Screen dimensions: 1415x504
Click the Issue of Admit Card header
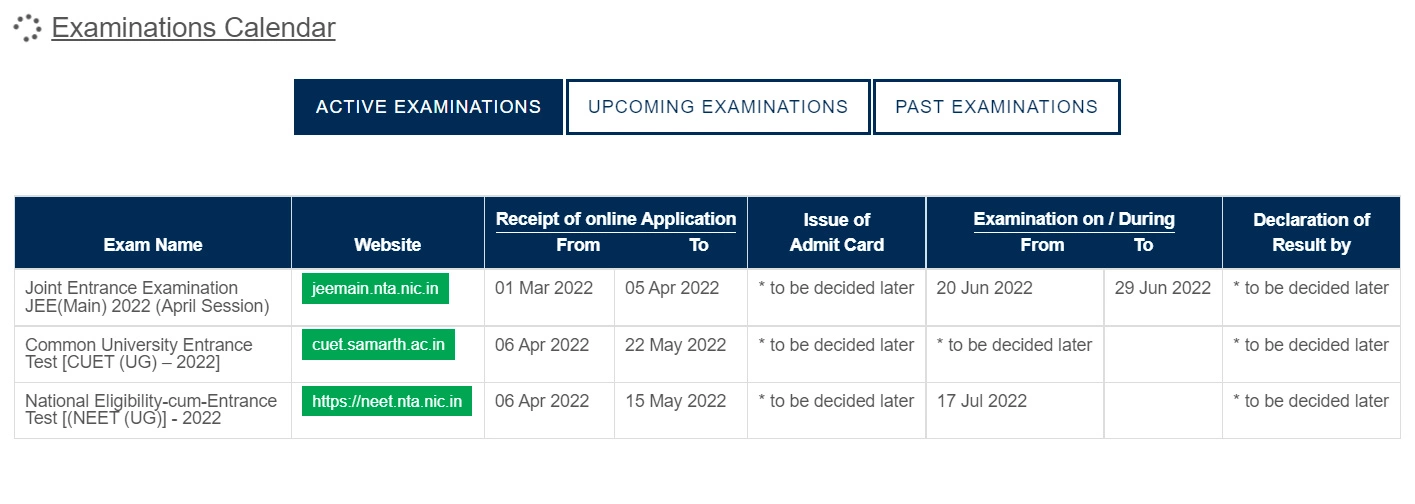click(x=837, y=232)
